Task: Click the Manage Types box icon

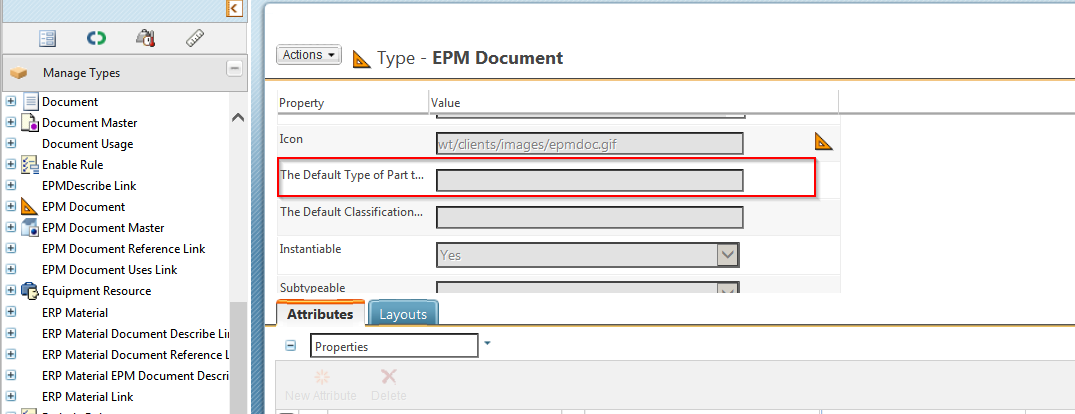Action: click(x=18, y=73)
